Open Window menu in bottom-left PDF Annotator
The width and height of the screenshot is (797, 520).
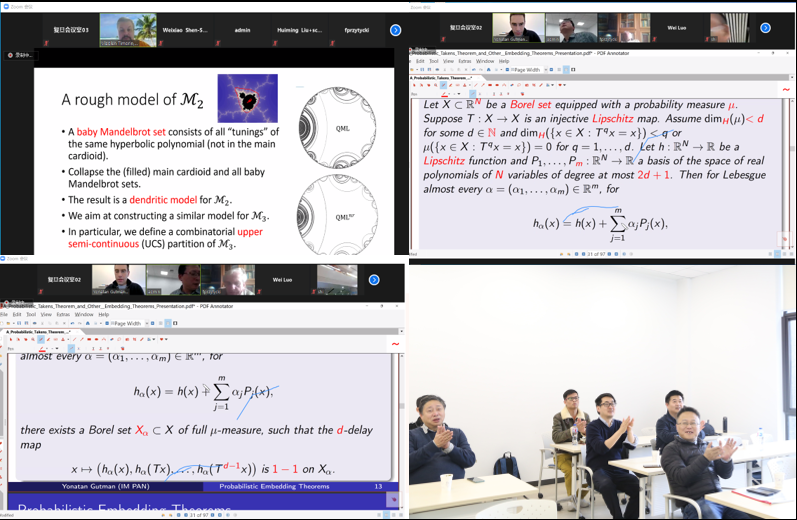[84, 315]
